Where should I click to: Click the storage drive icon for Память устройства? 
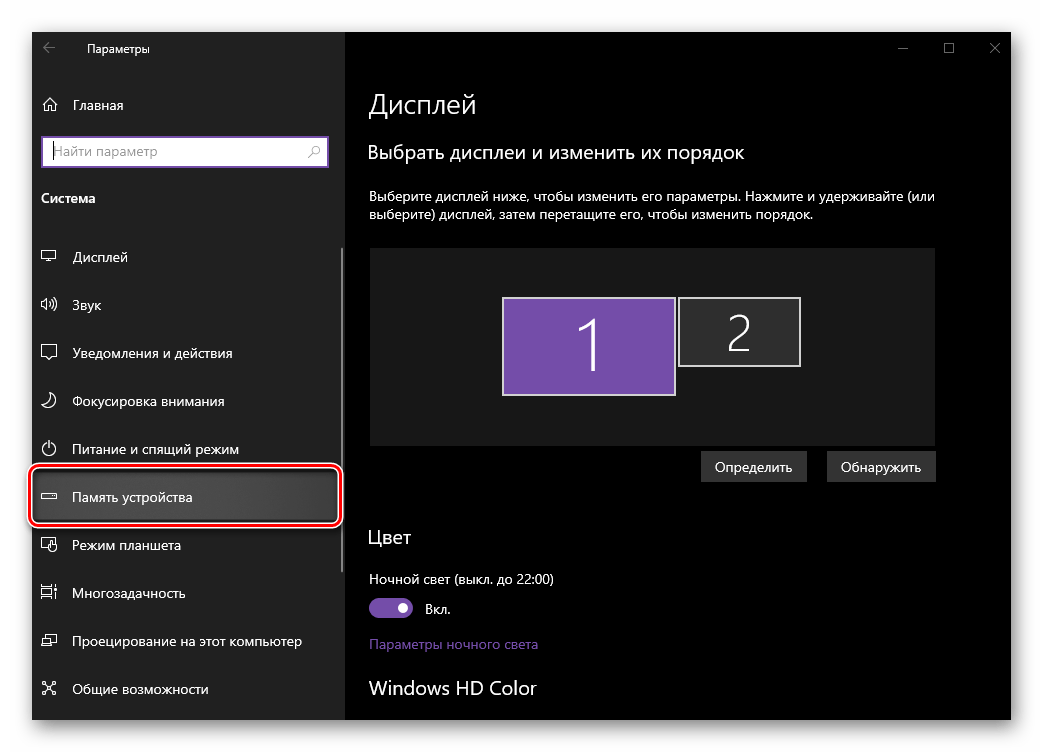coord(49,497)
